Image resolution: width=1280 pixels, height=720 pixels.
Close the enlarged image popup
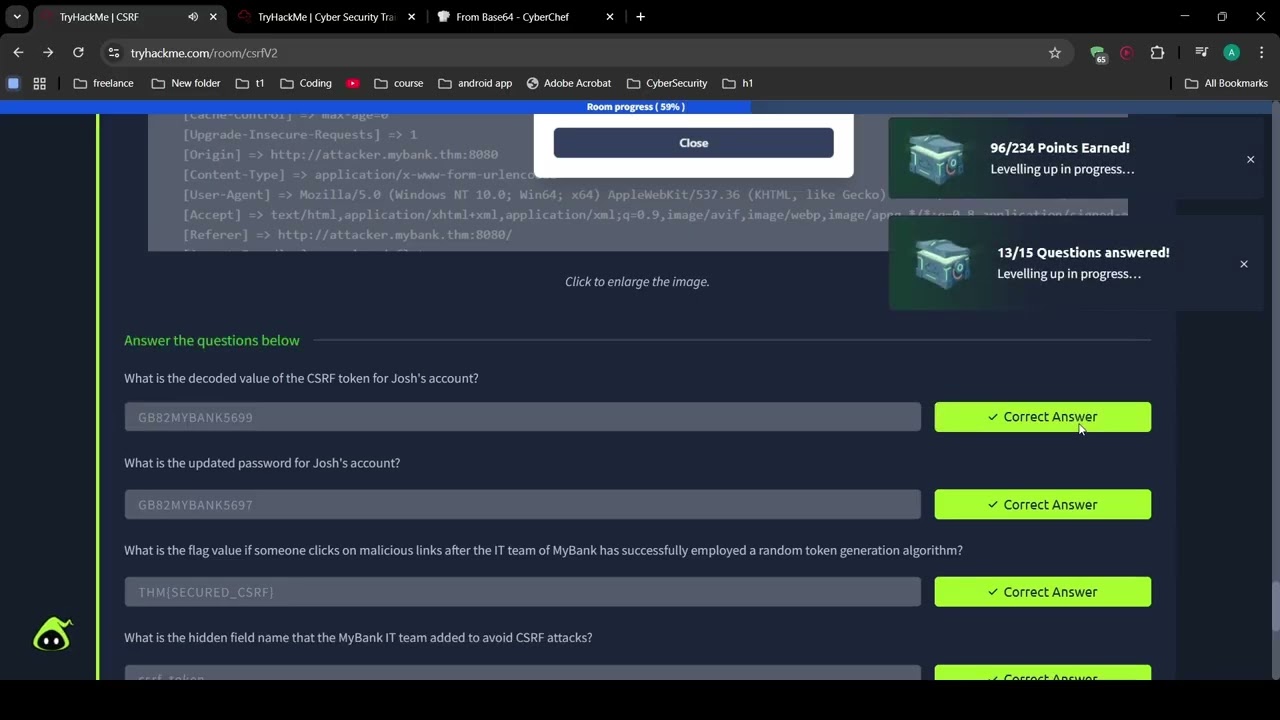(x=693, y=143)
